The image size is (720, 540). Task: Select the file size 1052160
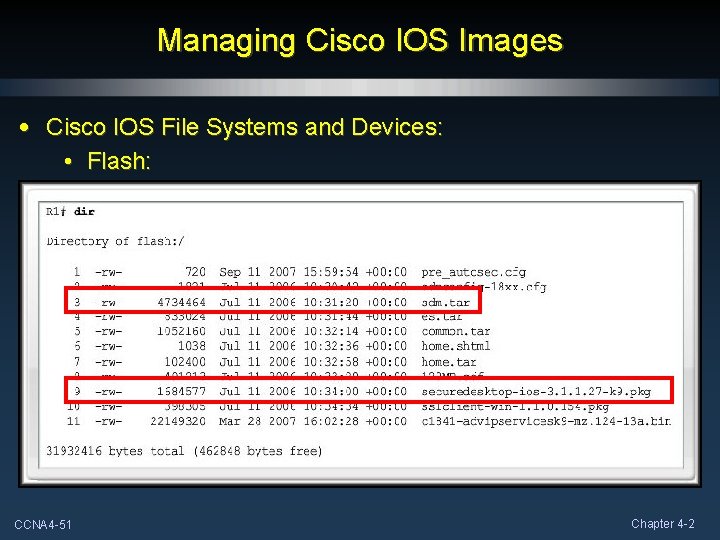pyautogui.click(x=181, y=331)
